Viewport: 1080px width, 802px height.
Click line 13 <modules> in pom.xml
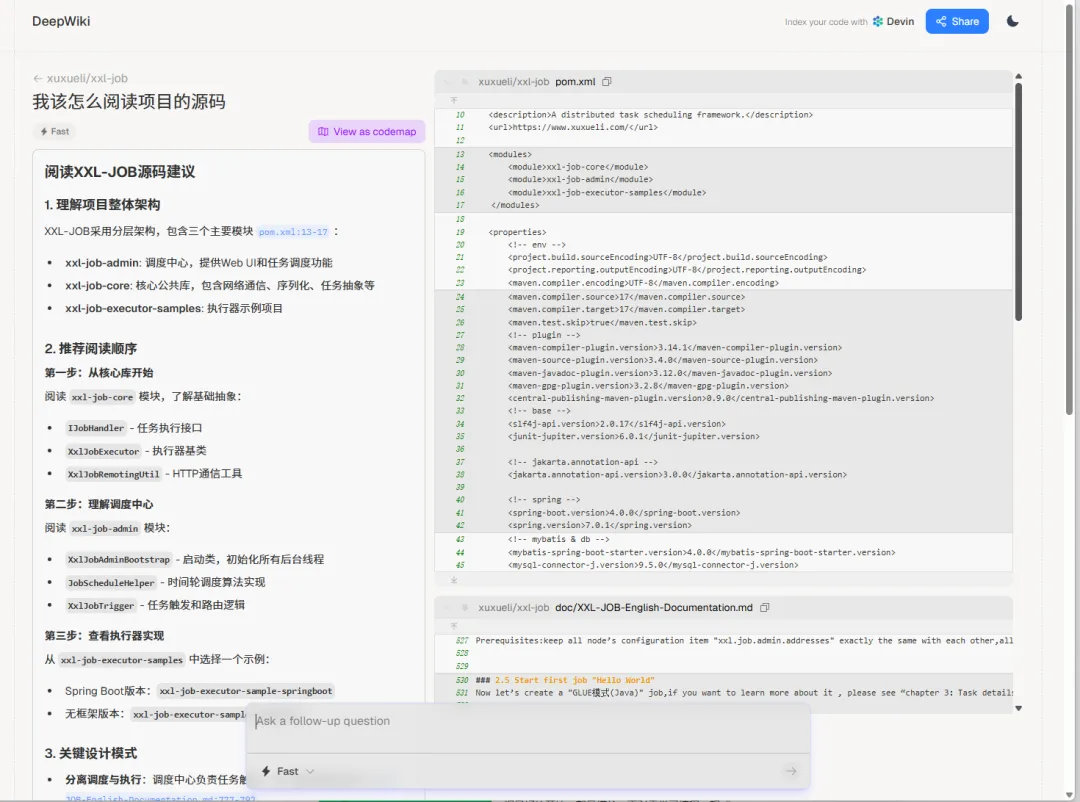(510, 154)
